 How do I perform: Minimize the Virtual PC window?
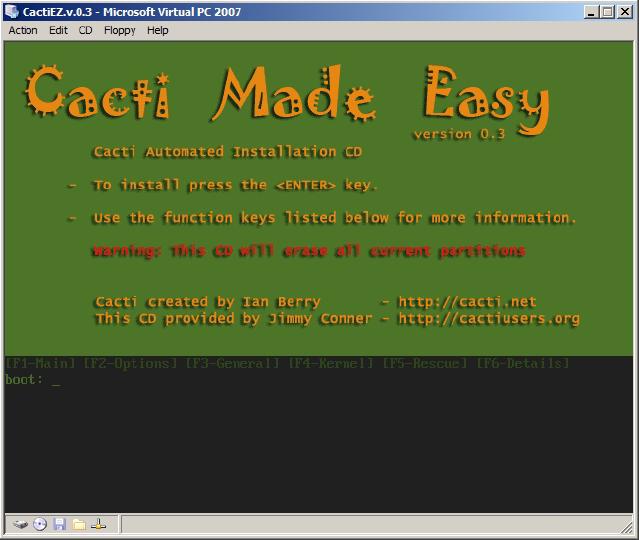click(x=591, y=12)
